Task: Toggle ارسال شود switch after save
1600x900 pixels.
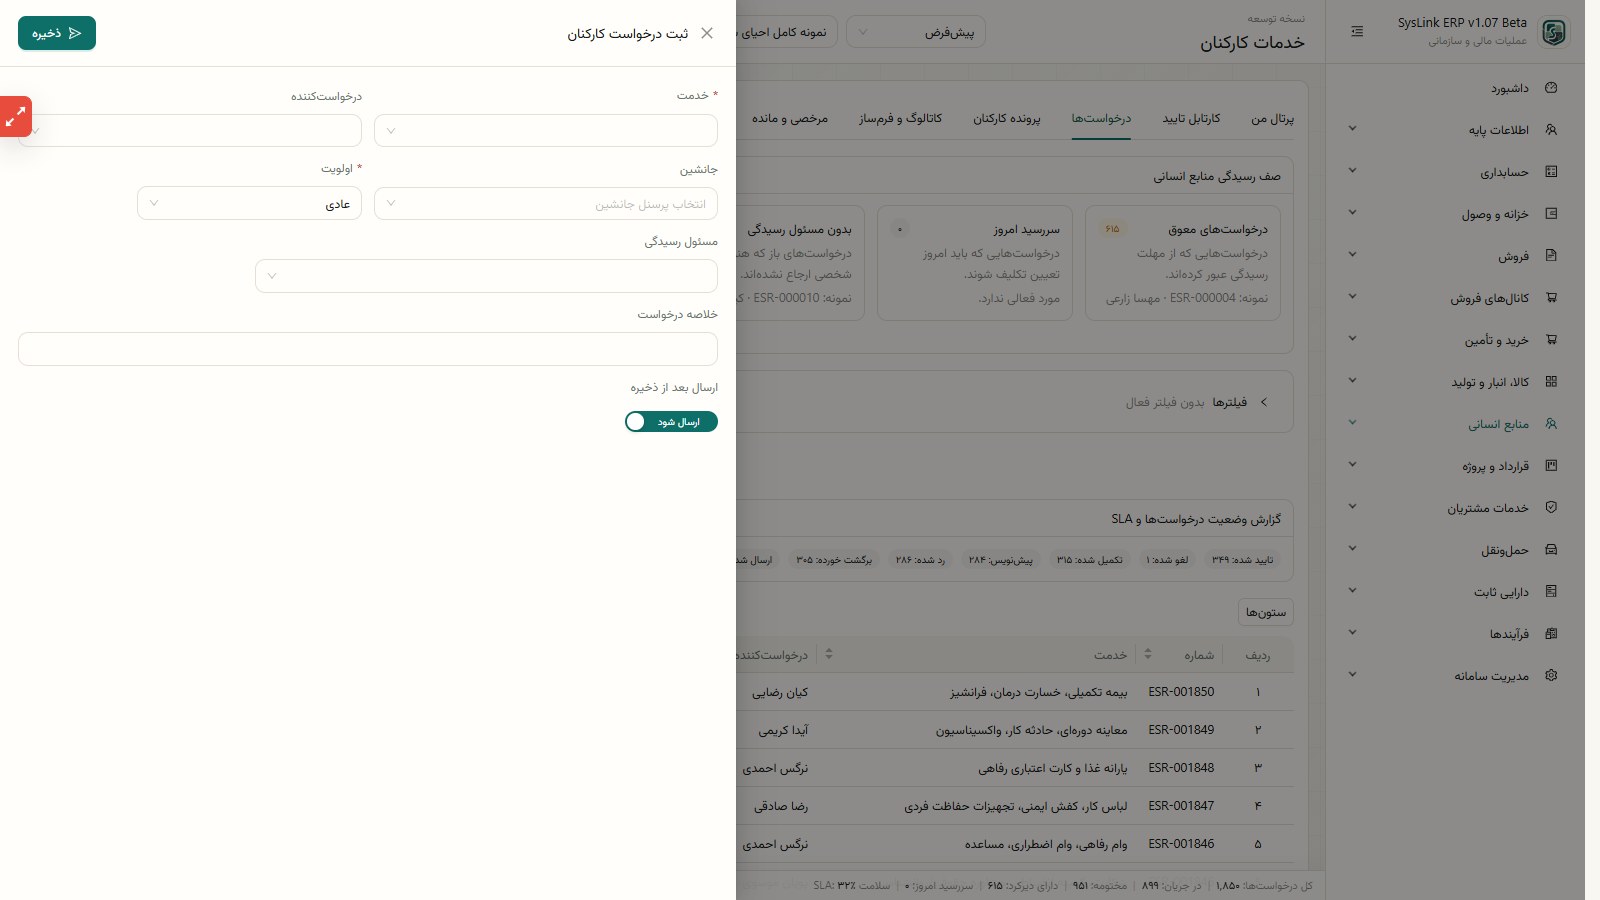Action: coord(671,422)
